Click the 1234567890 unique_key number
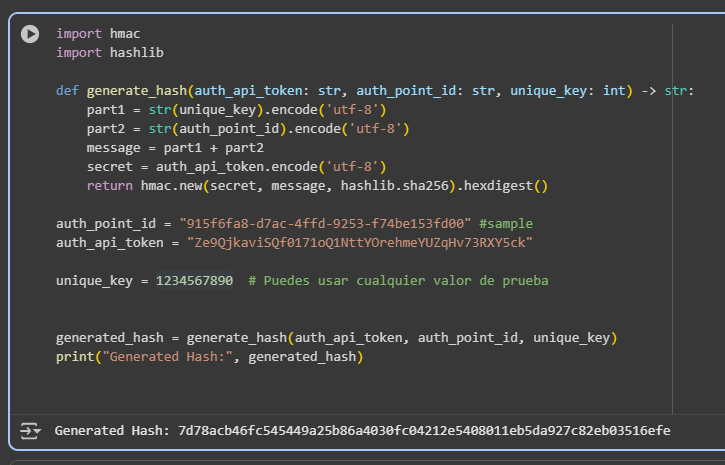Image resolution: width=725 pixels, height=465 pixels. click(x=194, y=280)
